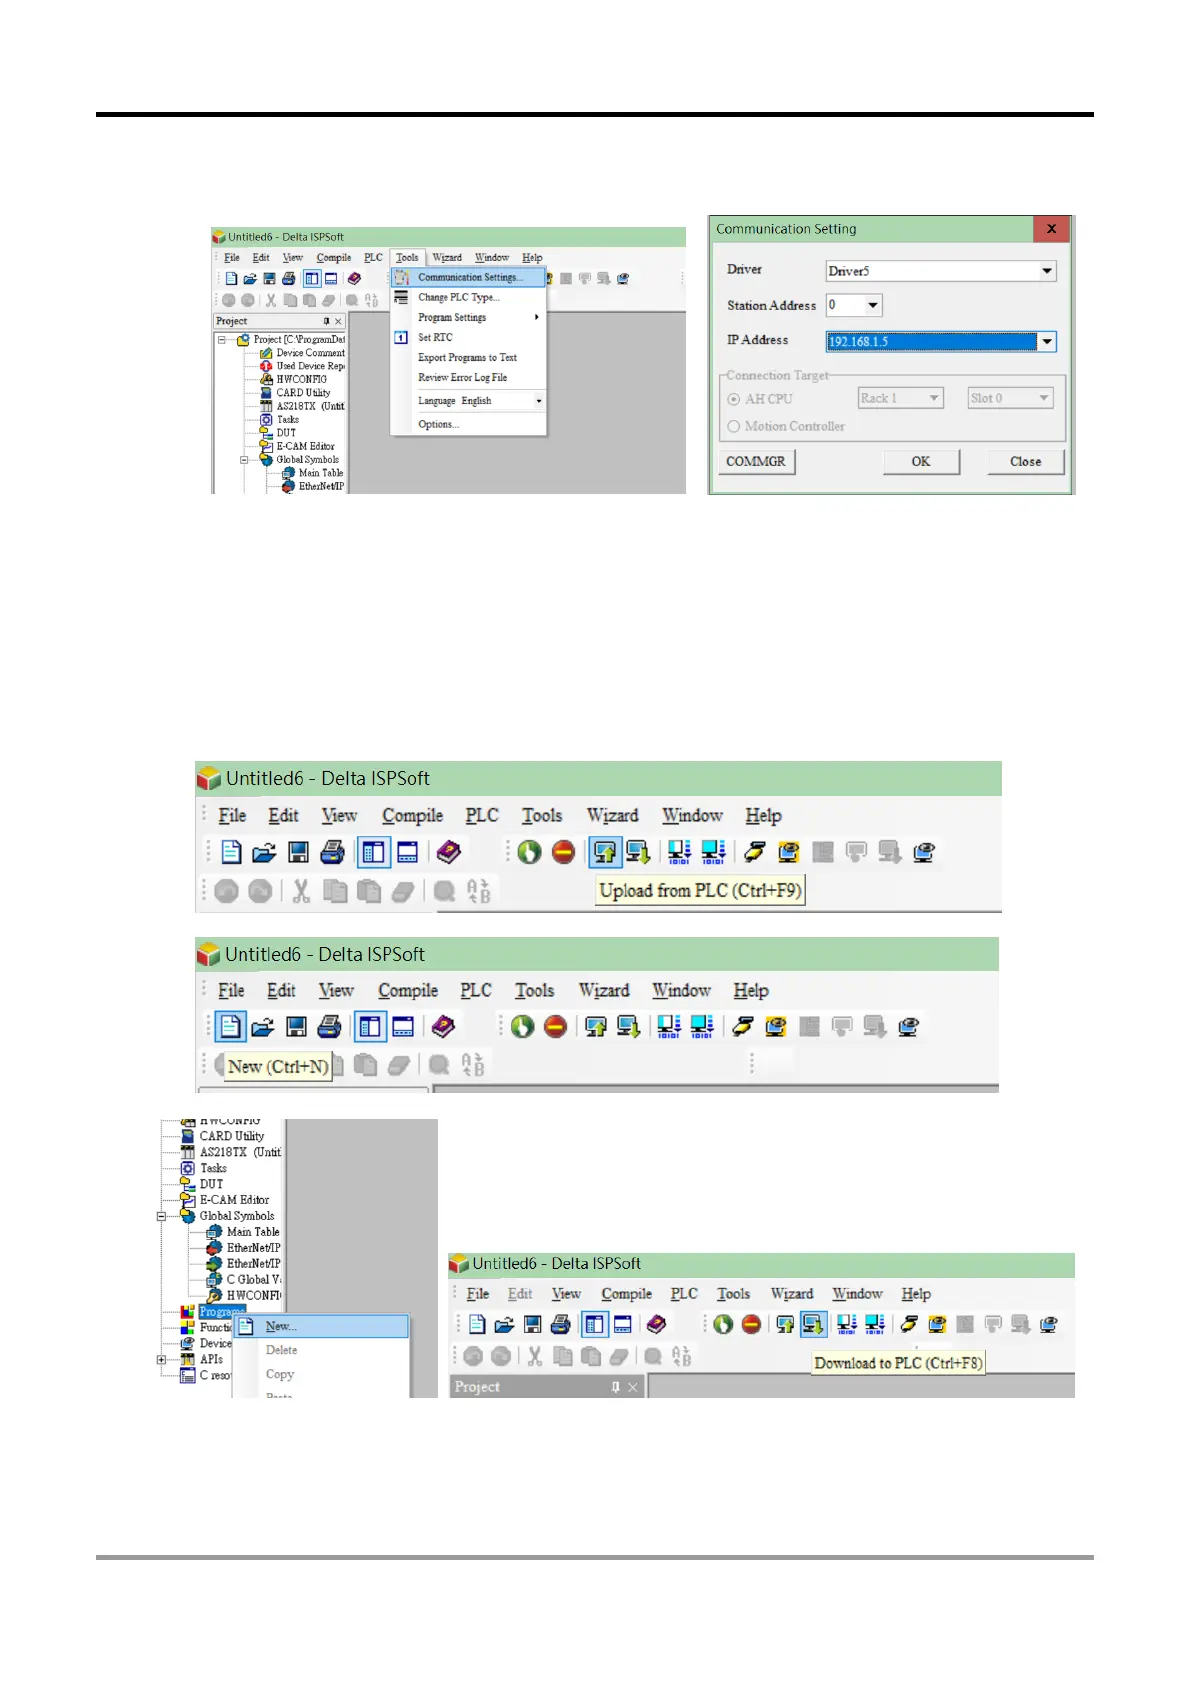This screenshot has width=1190, height=1684.
Task: Choose Export Programs to Text
Action: pos(467,358)
